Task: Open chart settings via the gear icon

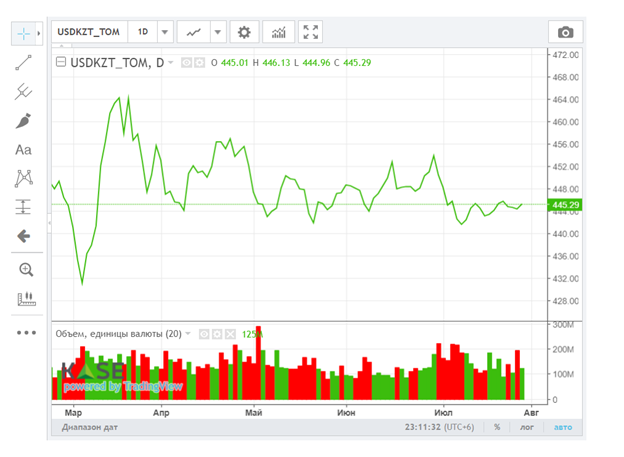Action: 244,32
